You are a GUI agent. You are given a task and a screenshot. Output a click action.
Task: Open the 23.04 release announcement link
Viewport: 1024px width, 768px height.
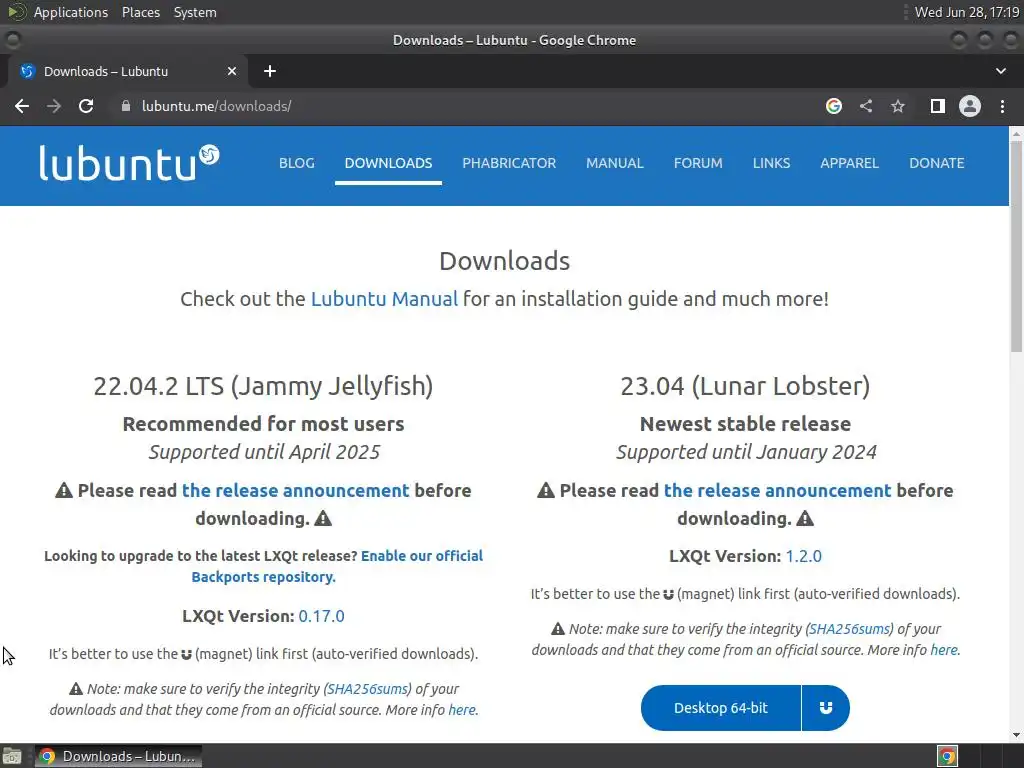click(777, 490)
